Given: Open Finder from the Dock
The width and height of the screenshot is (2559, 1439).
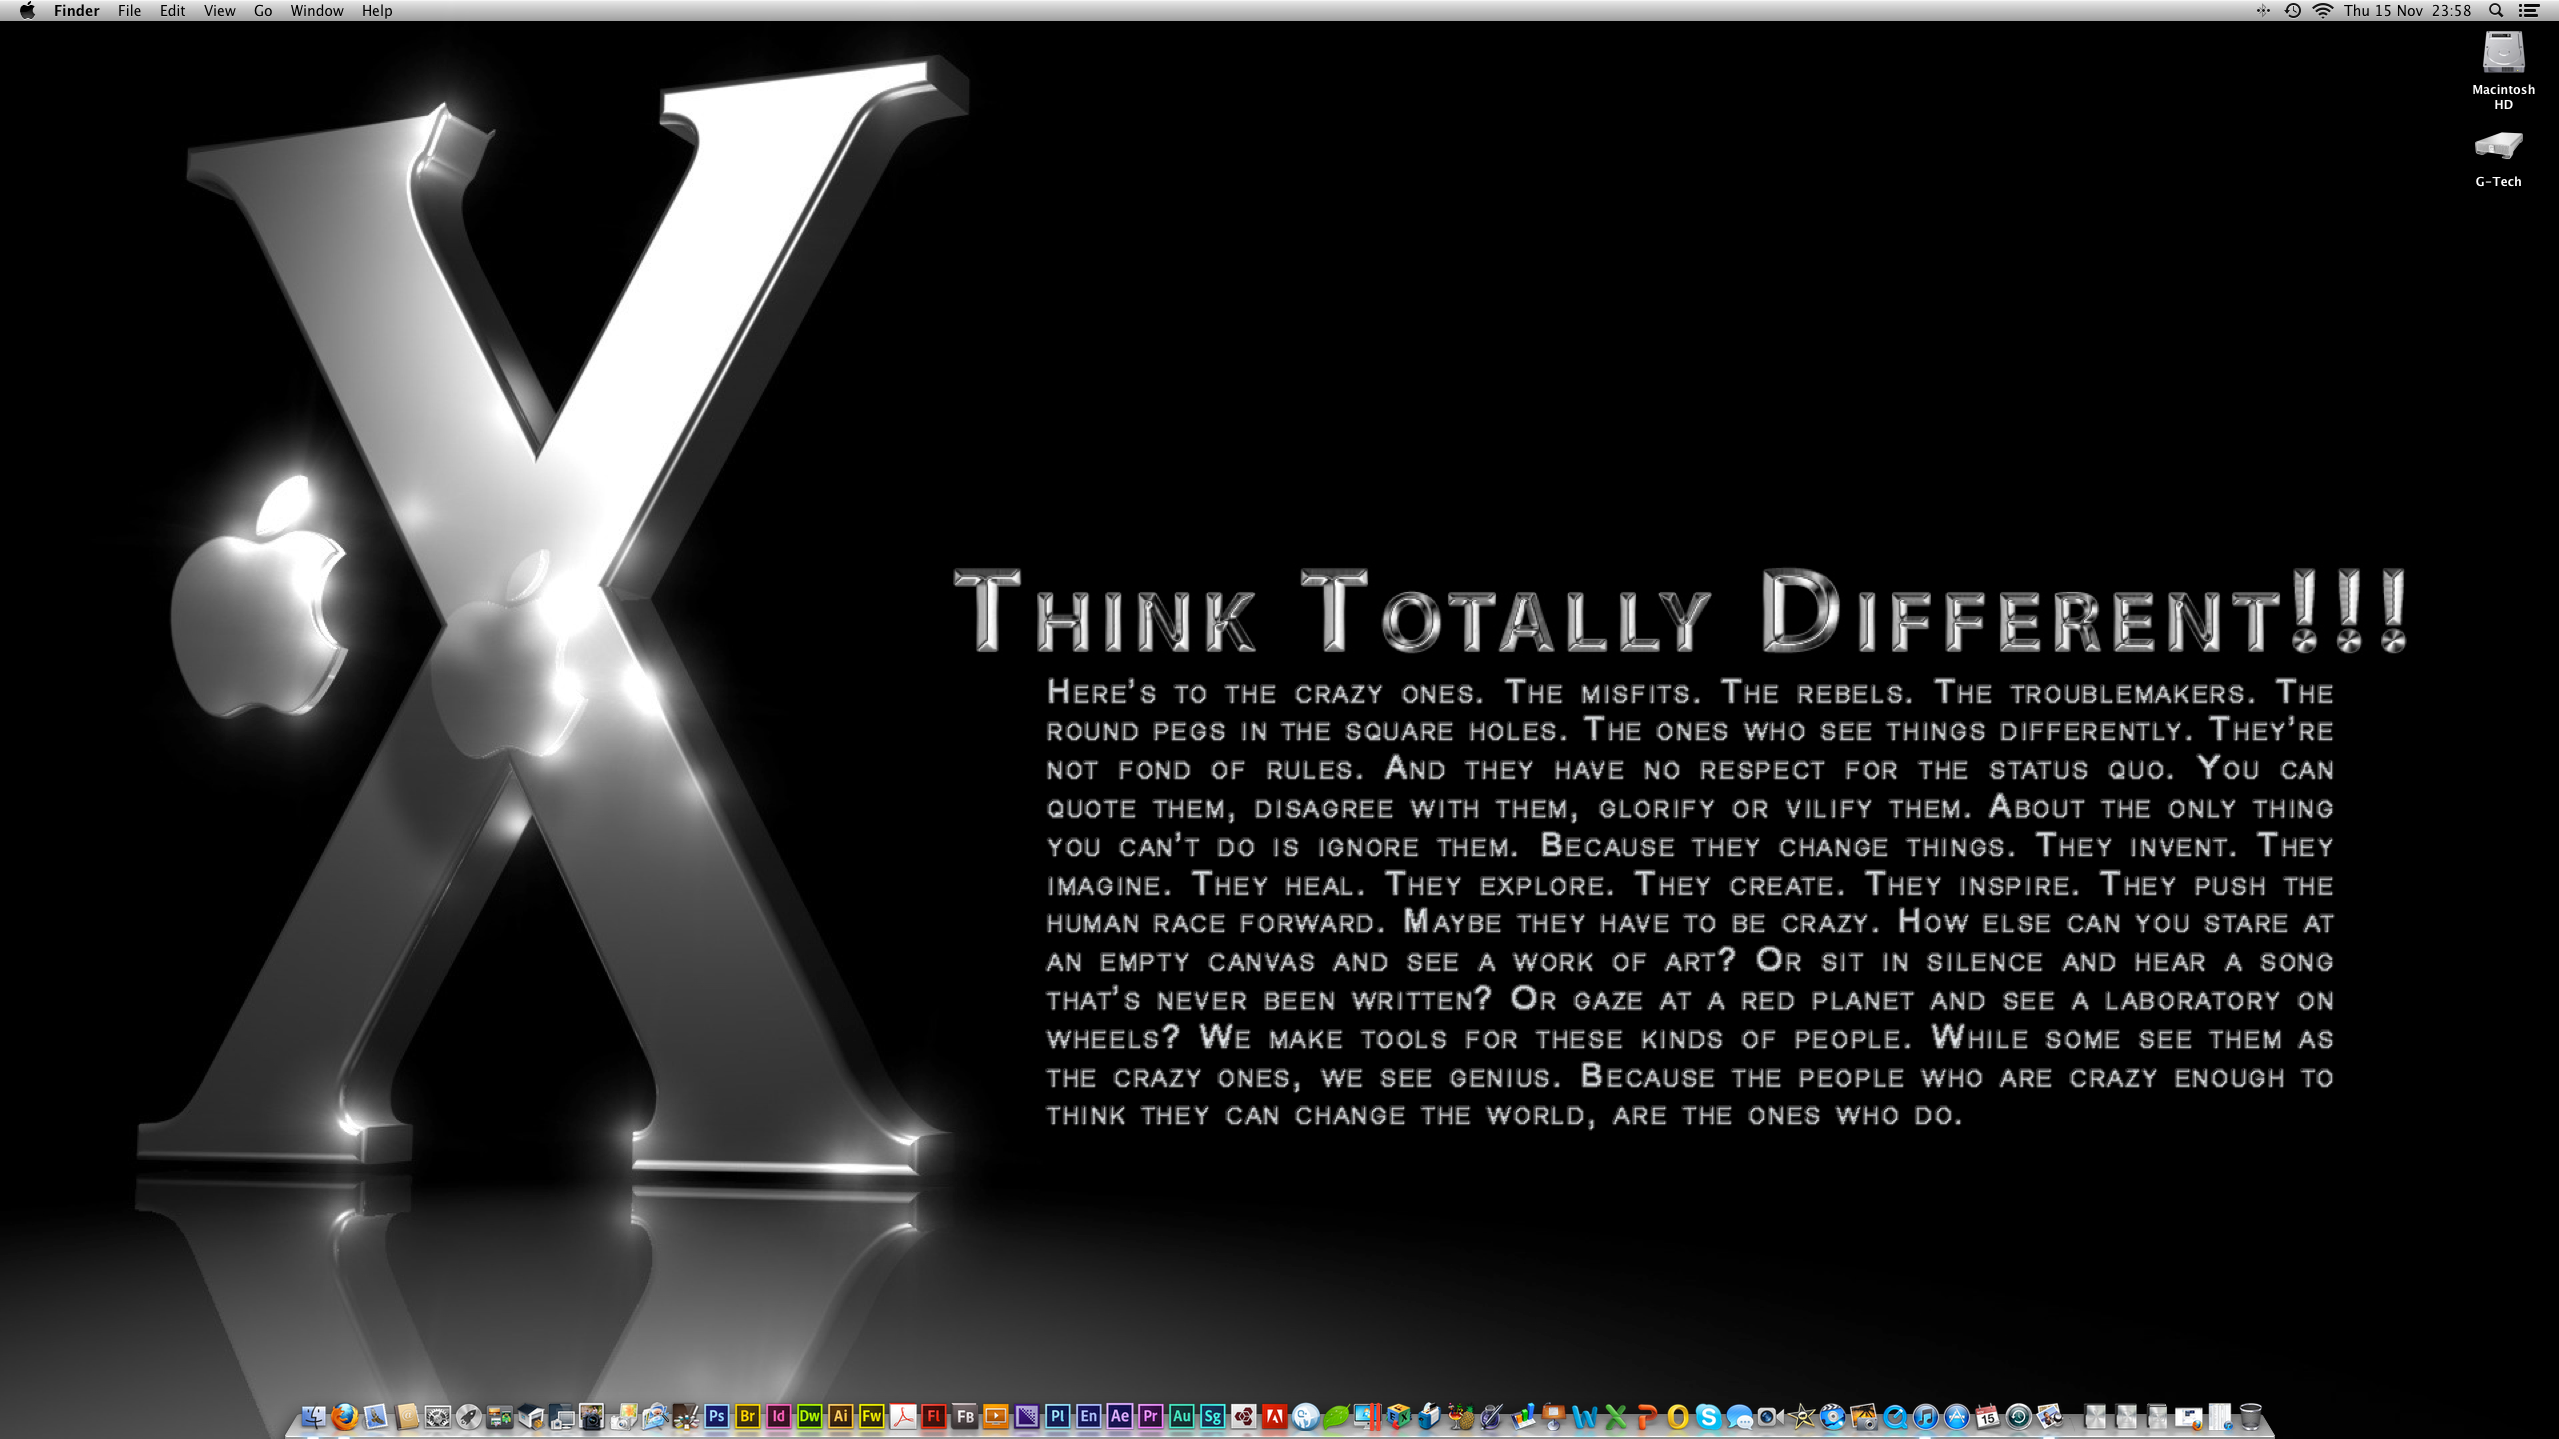Looking at the screenshot, I should click(x=313, y=1416).
